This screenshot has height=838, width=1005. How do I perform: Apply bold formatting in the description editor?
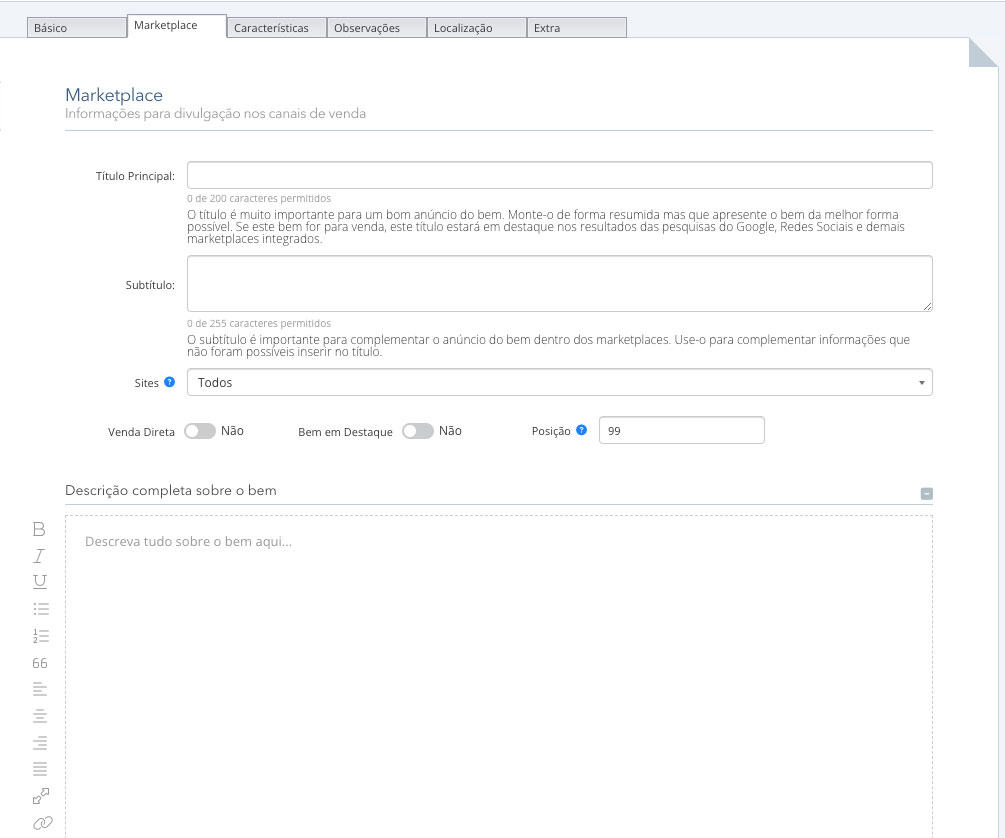pos(39,527)
